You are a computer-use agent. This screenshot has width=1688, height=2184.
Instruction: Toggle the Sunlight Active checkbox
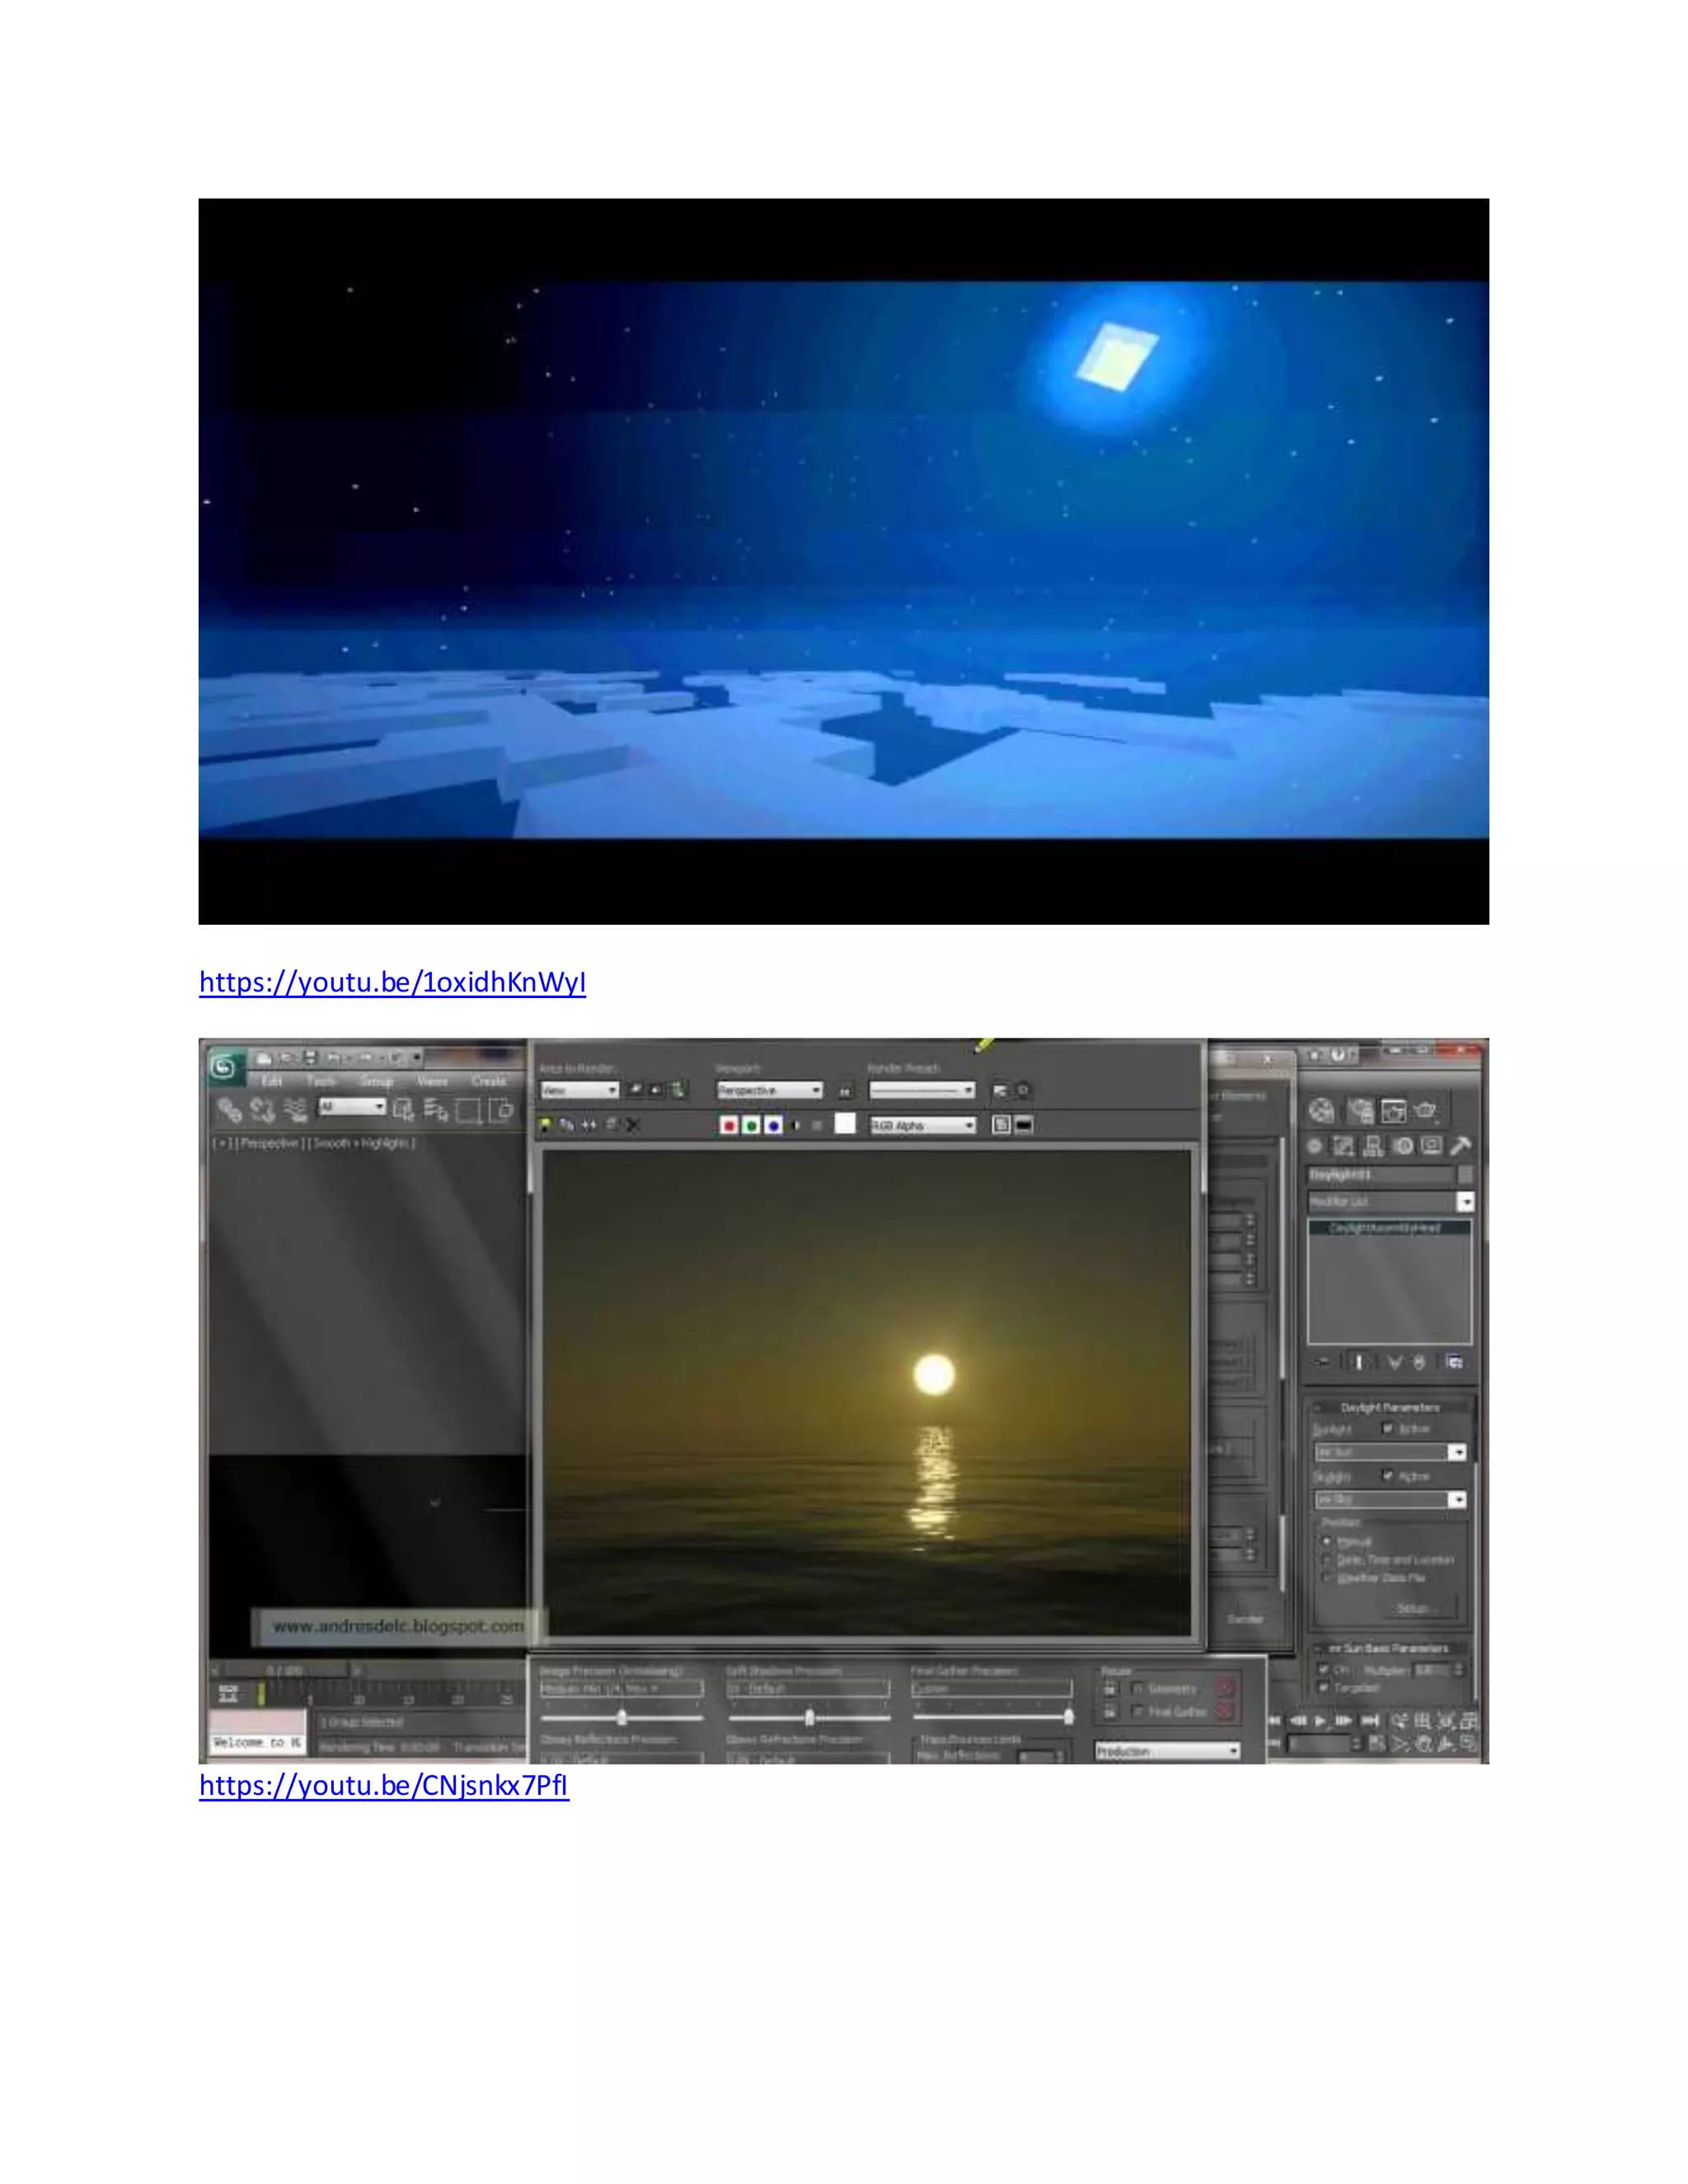[1387, 1428]
